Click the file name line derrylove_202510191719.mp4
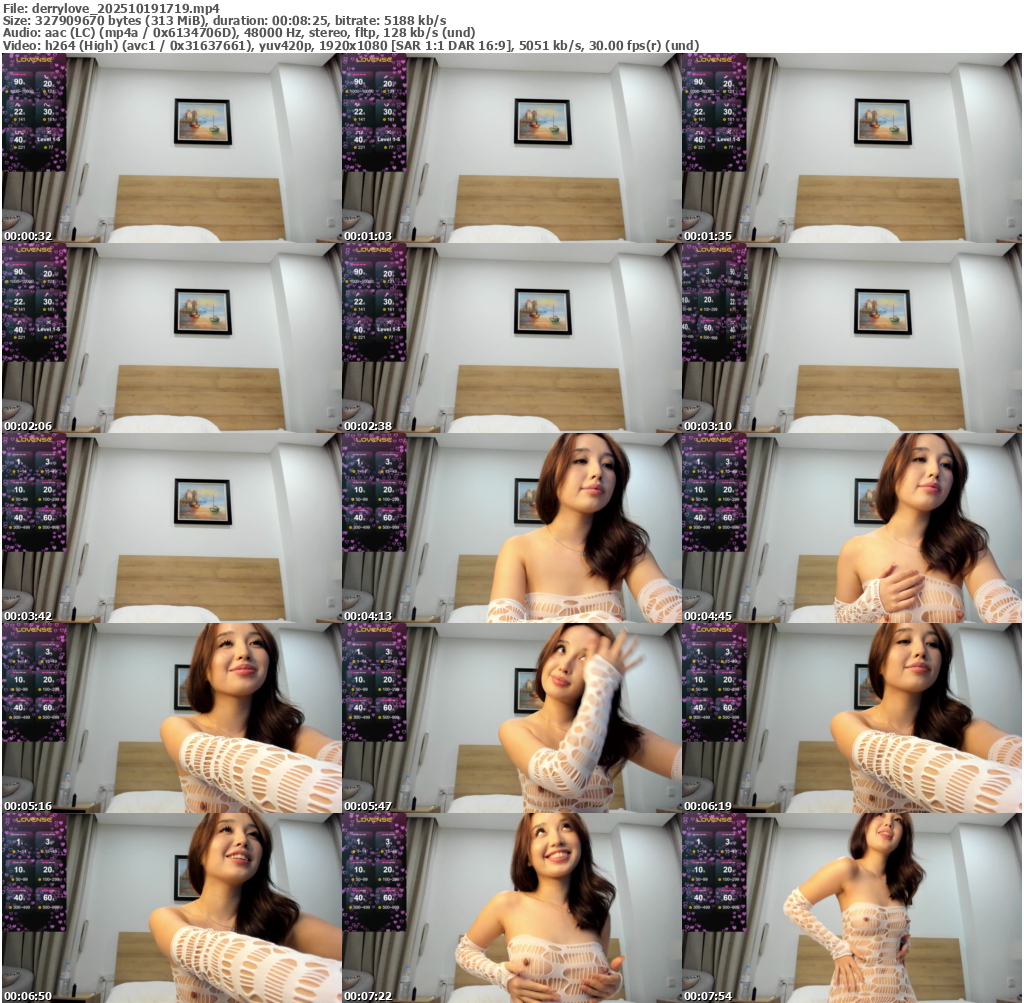This screenshot has width=1024, height=1003. tap(112, 8)
